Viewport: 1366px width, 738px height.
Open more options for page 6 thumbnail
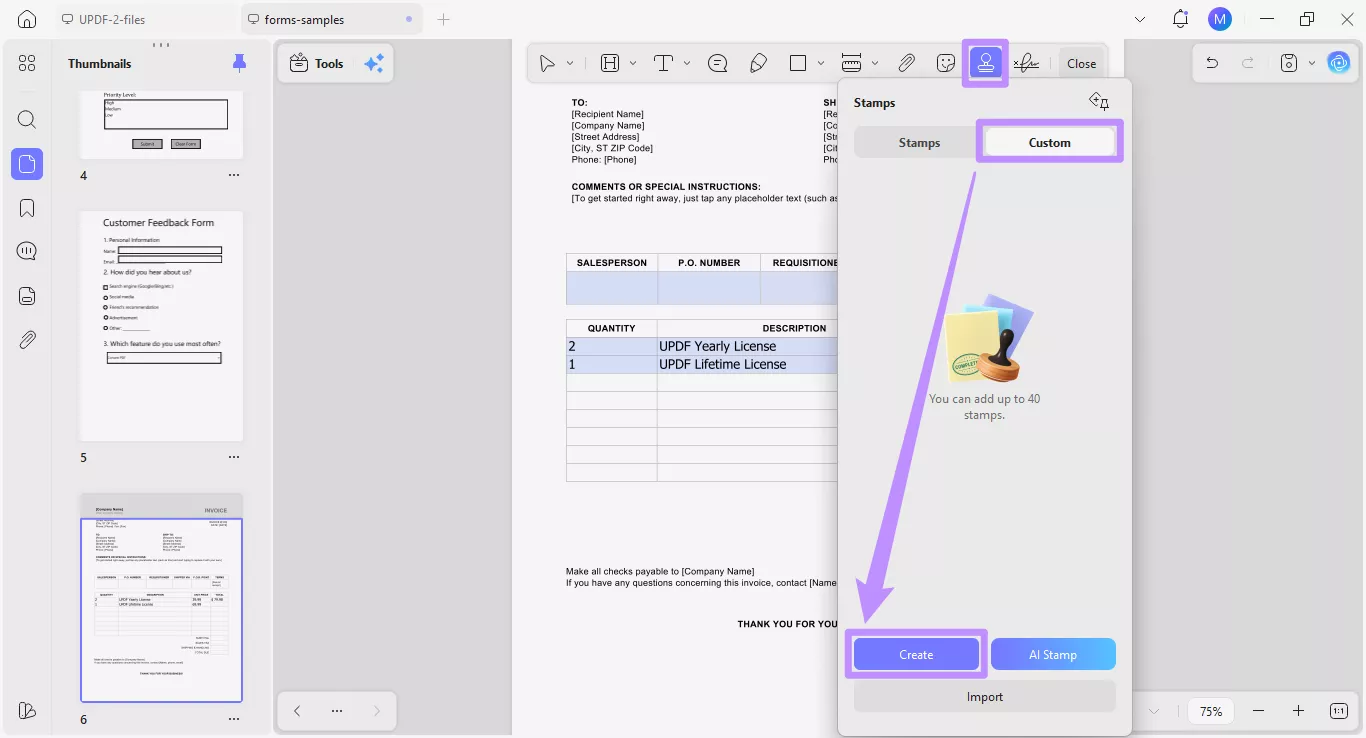[234, 719]
